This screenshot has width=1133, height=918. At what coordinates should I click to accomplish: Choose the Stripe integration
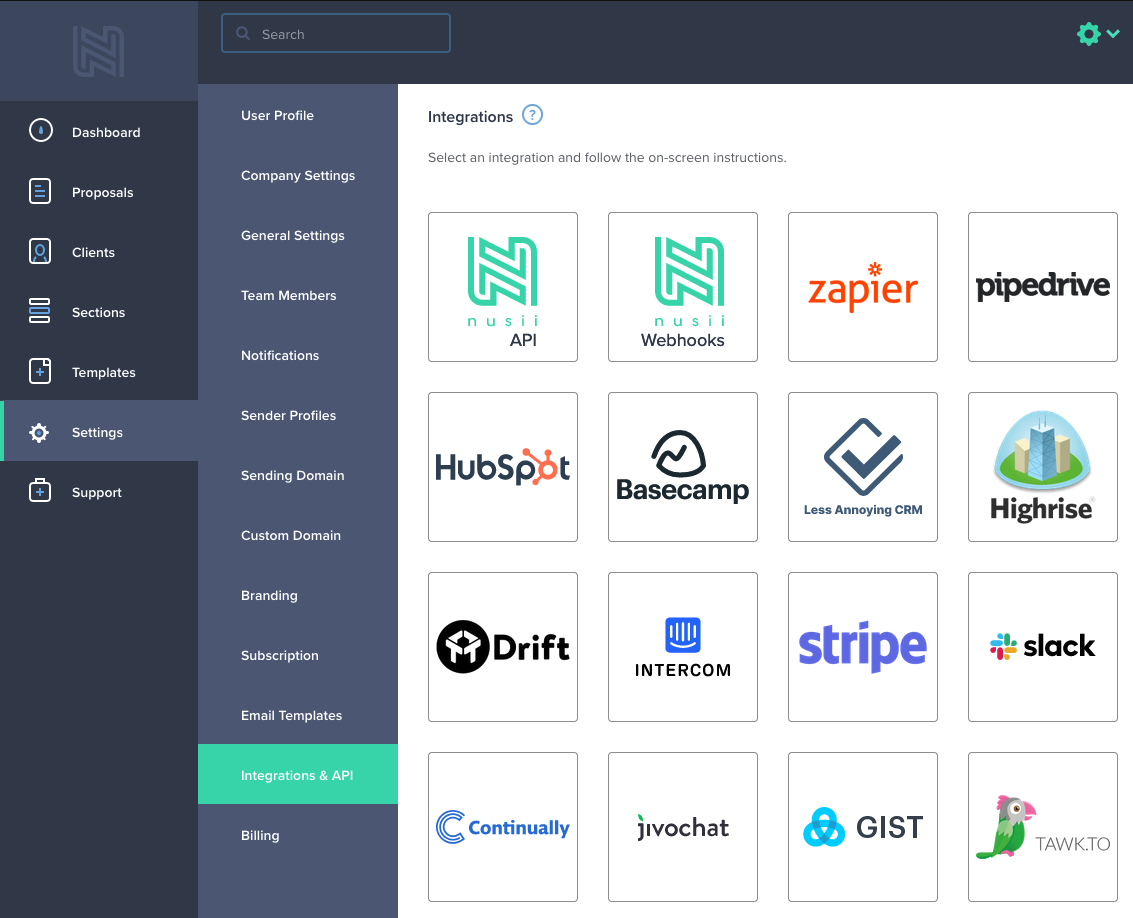point(863,647)
